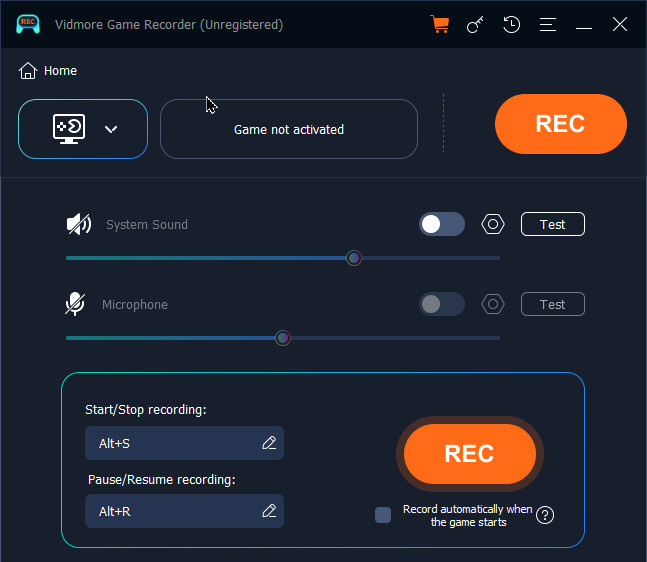Click the Game not activated box
Image resolution: width=647 pixels, height=562 pixels.
[x=289, y=129]
